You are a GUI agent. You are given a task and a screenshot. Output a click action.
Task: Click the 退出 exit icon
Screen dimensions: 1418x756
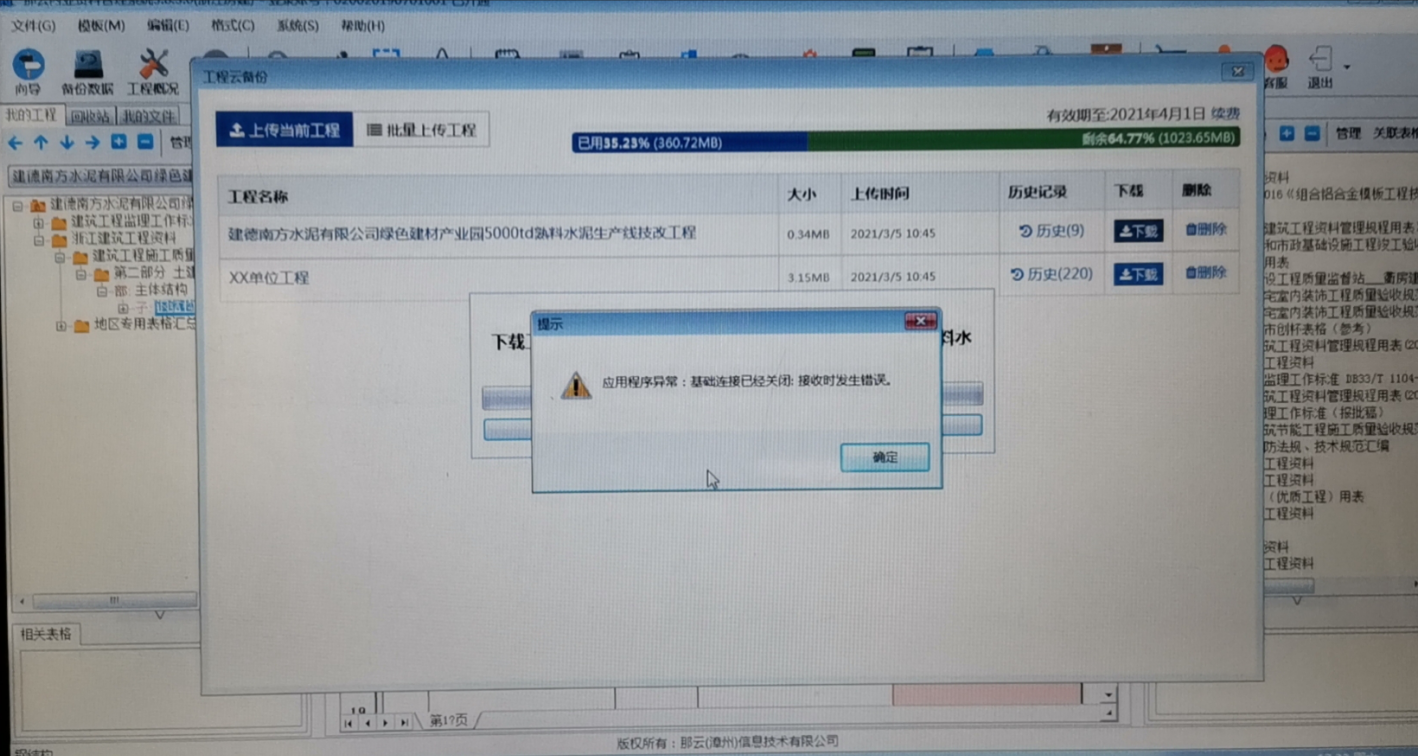[x=1320, y=66]
